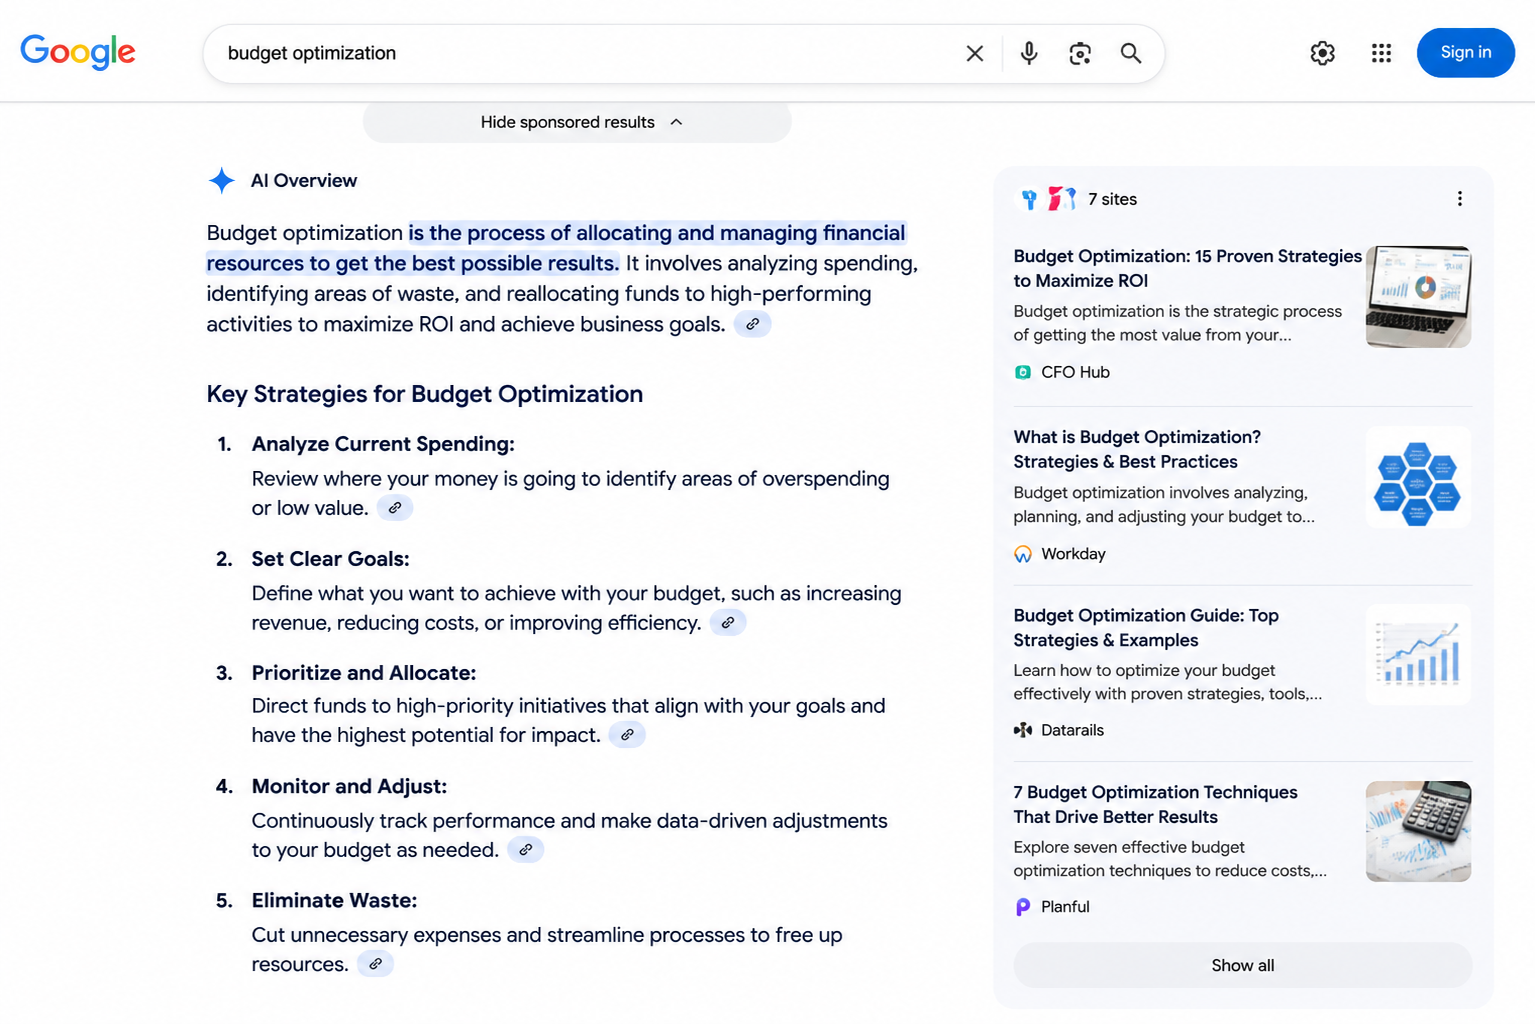Image resolution: width=1535 pixels, height=1024 pixels.
Task: Click the CFO Hub favicon
Action: (x=1023, y=372)
